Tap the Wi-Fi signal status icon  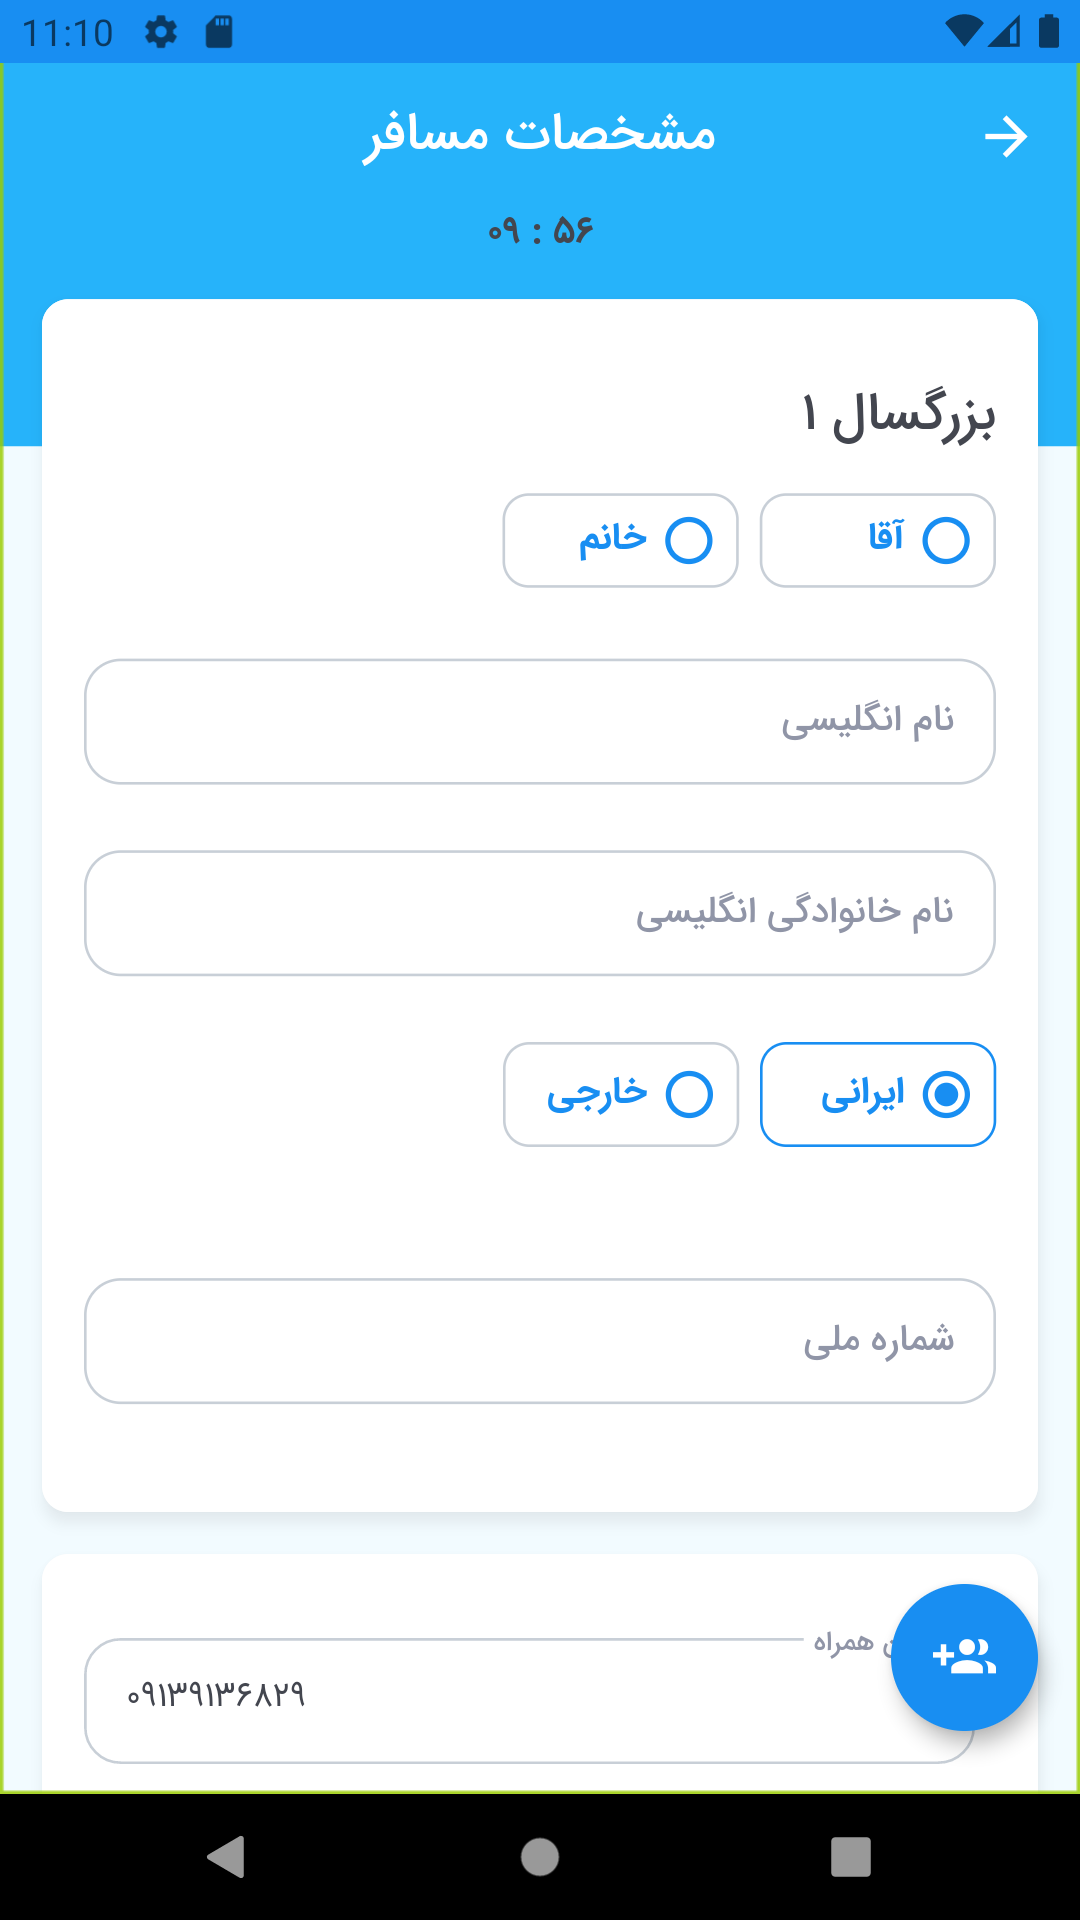[963, 32]
